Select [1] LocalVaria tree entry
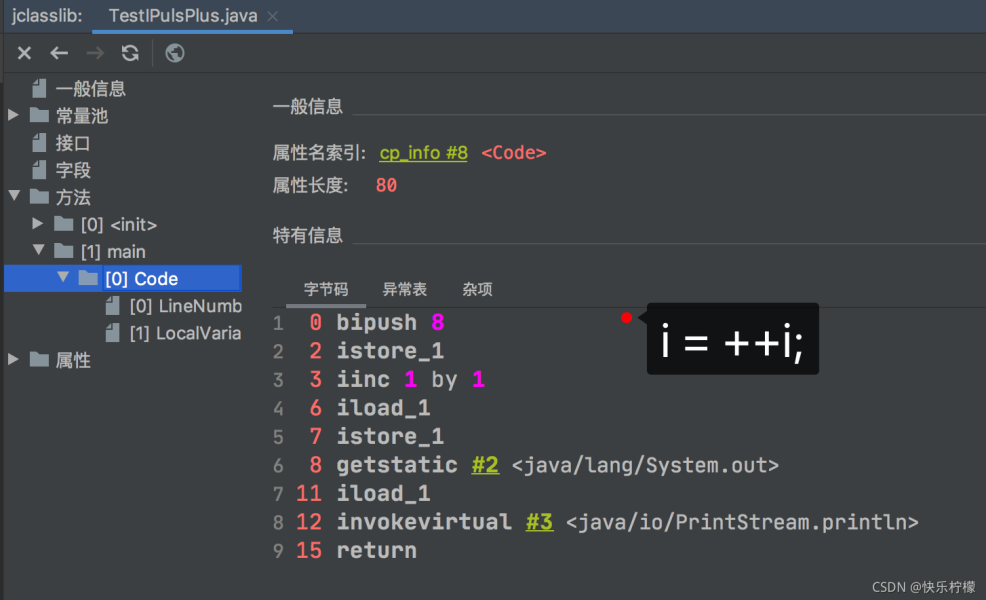Viewport: 986px width, 600px height. click(x=185, y=333)
